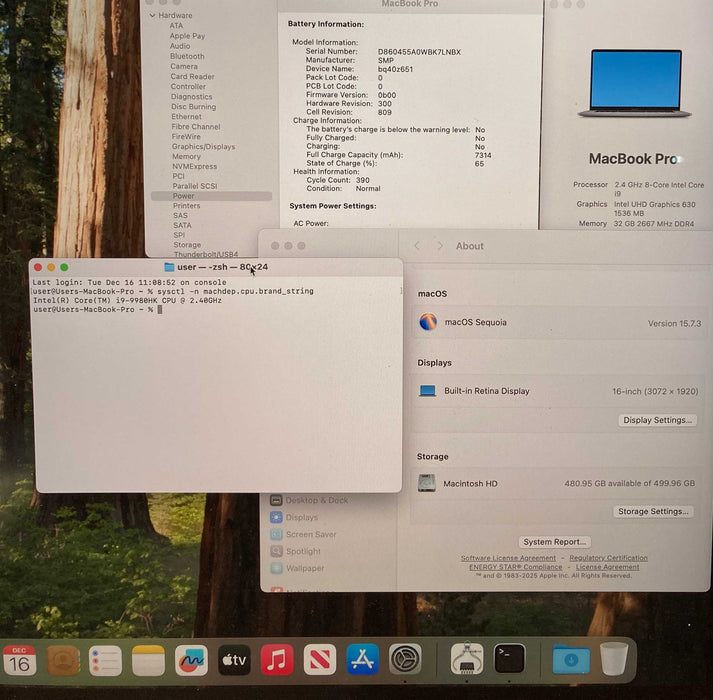Click the 'Version 15.7.3' text in About
The image size is (713, 700).
(674, 323)
